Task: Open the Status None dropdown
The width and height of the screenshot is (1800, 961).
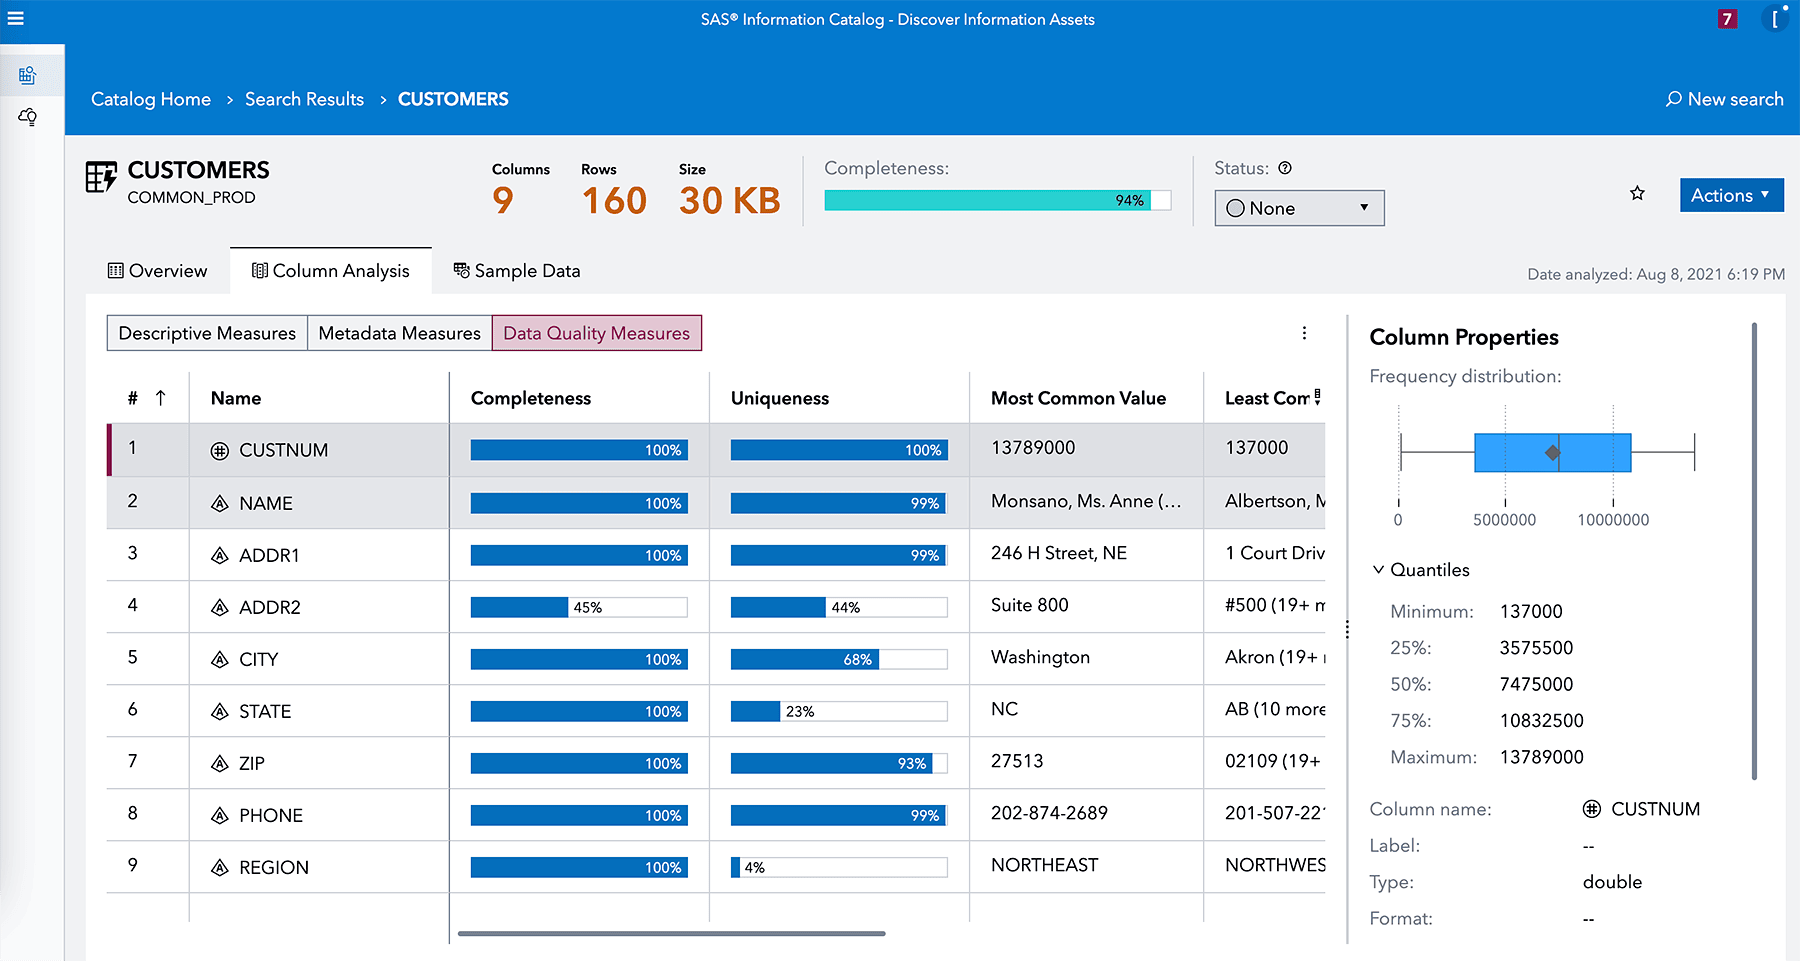Action: [1299, 208]
